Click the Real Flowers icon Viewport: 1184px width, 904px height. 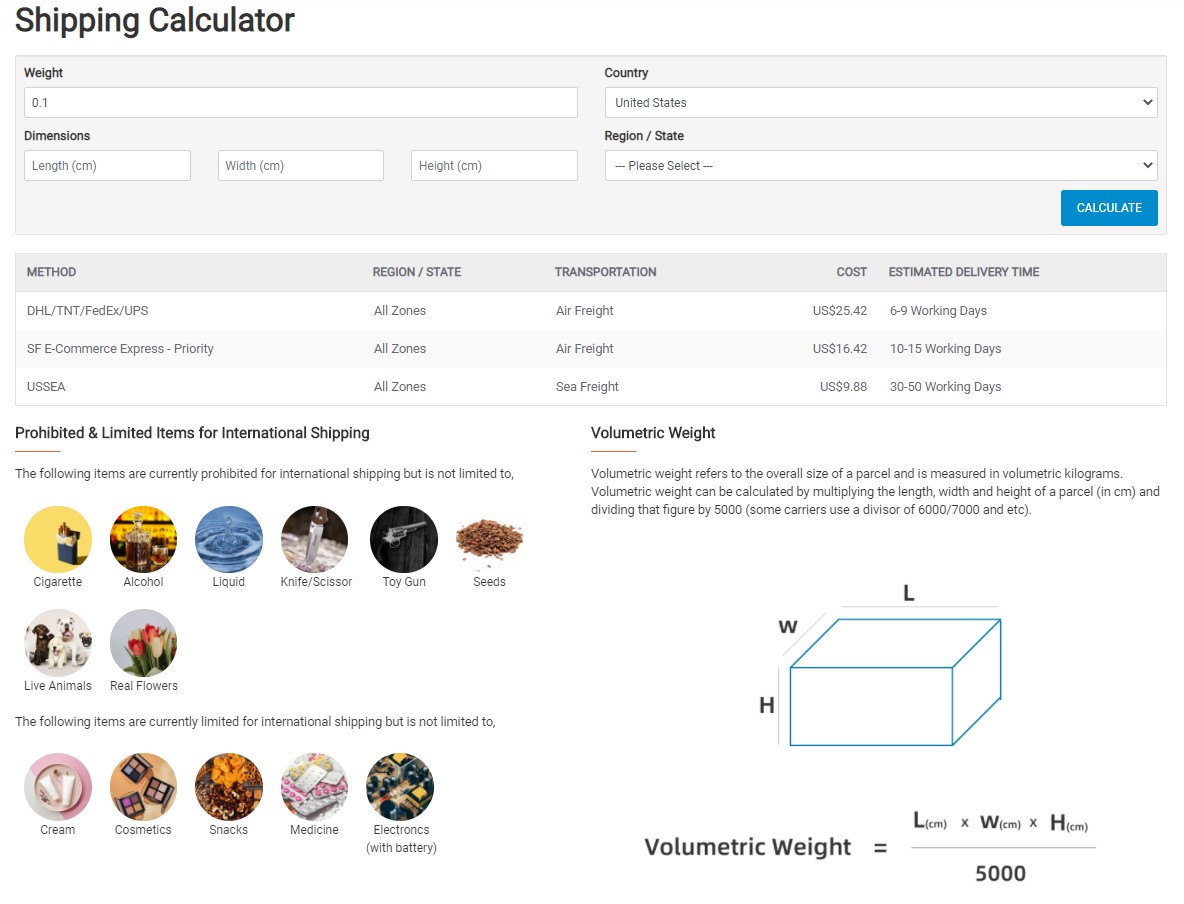point(143,643)
